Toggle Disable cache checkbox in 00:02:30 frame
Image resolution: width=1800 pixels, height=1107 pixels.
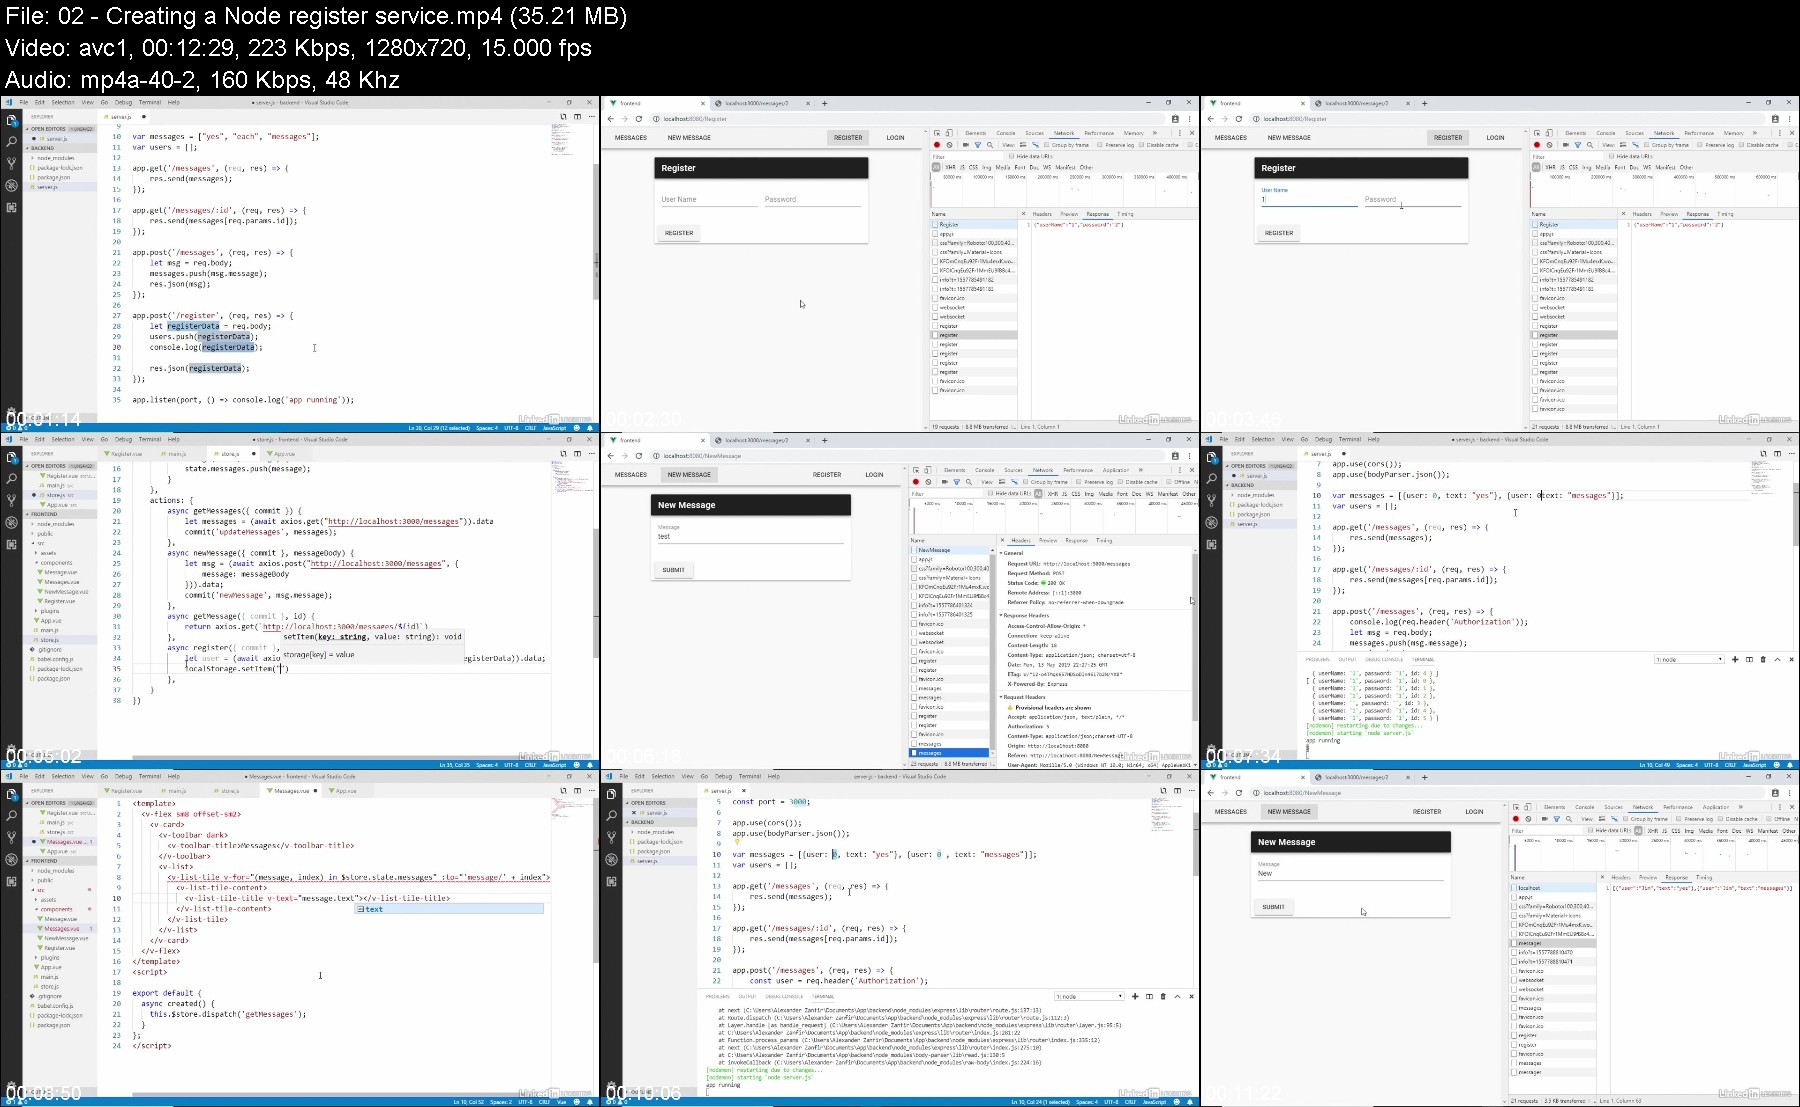click(x=1141, y=145)
